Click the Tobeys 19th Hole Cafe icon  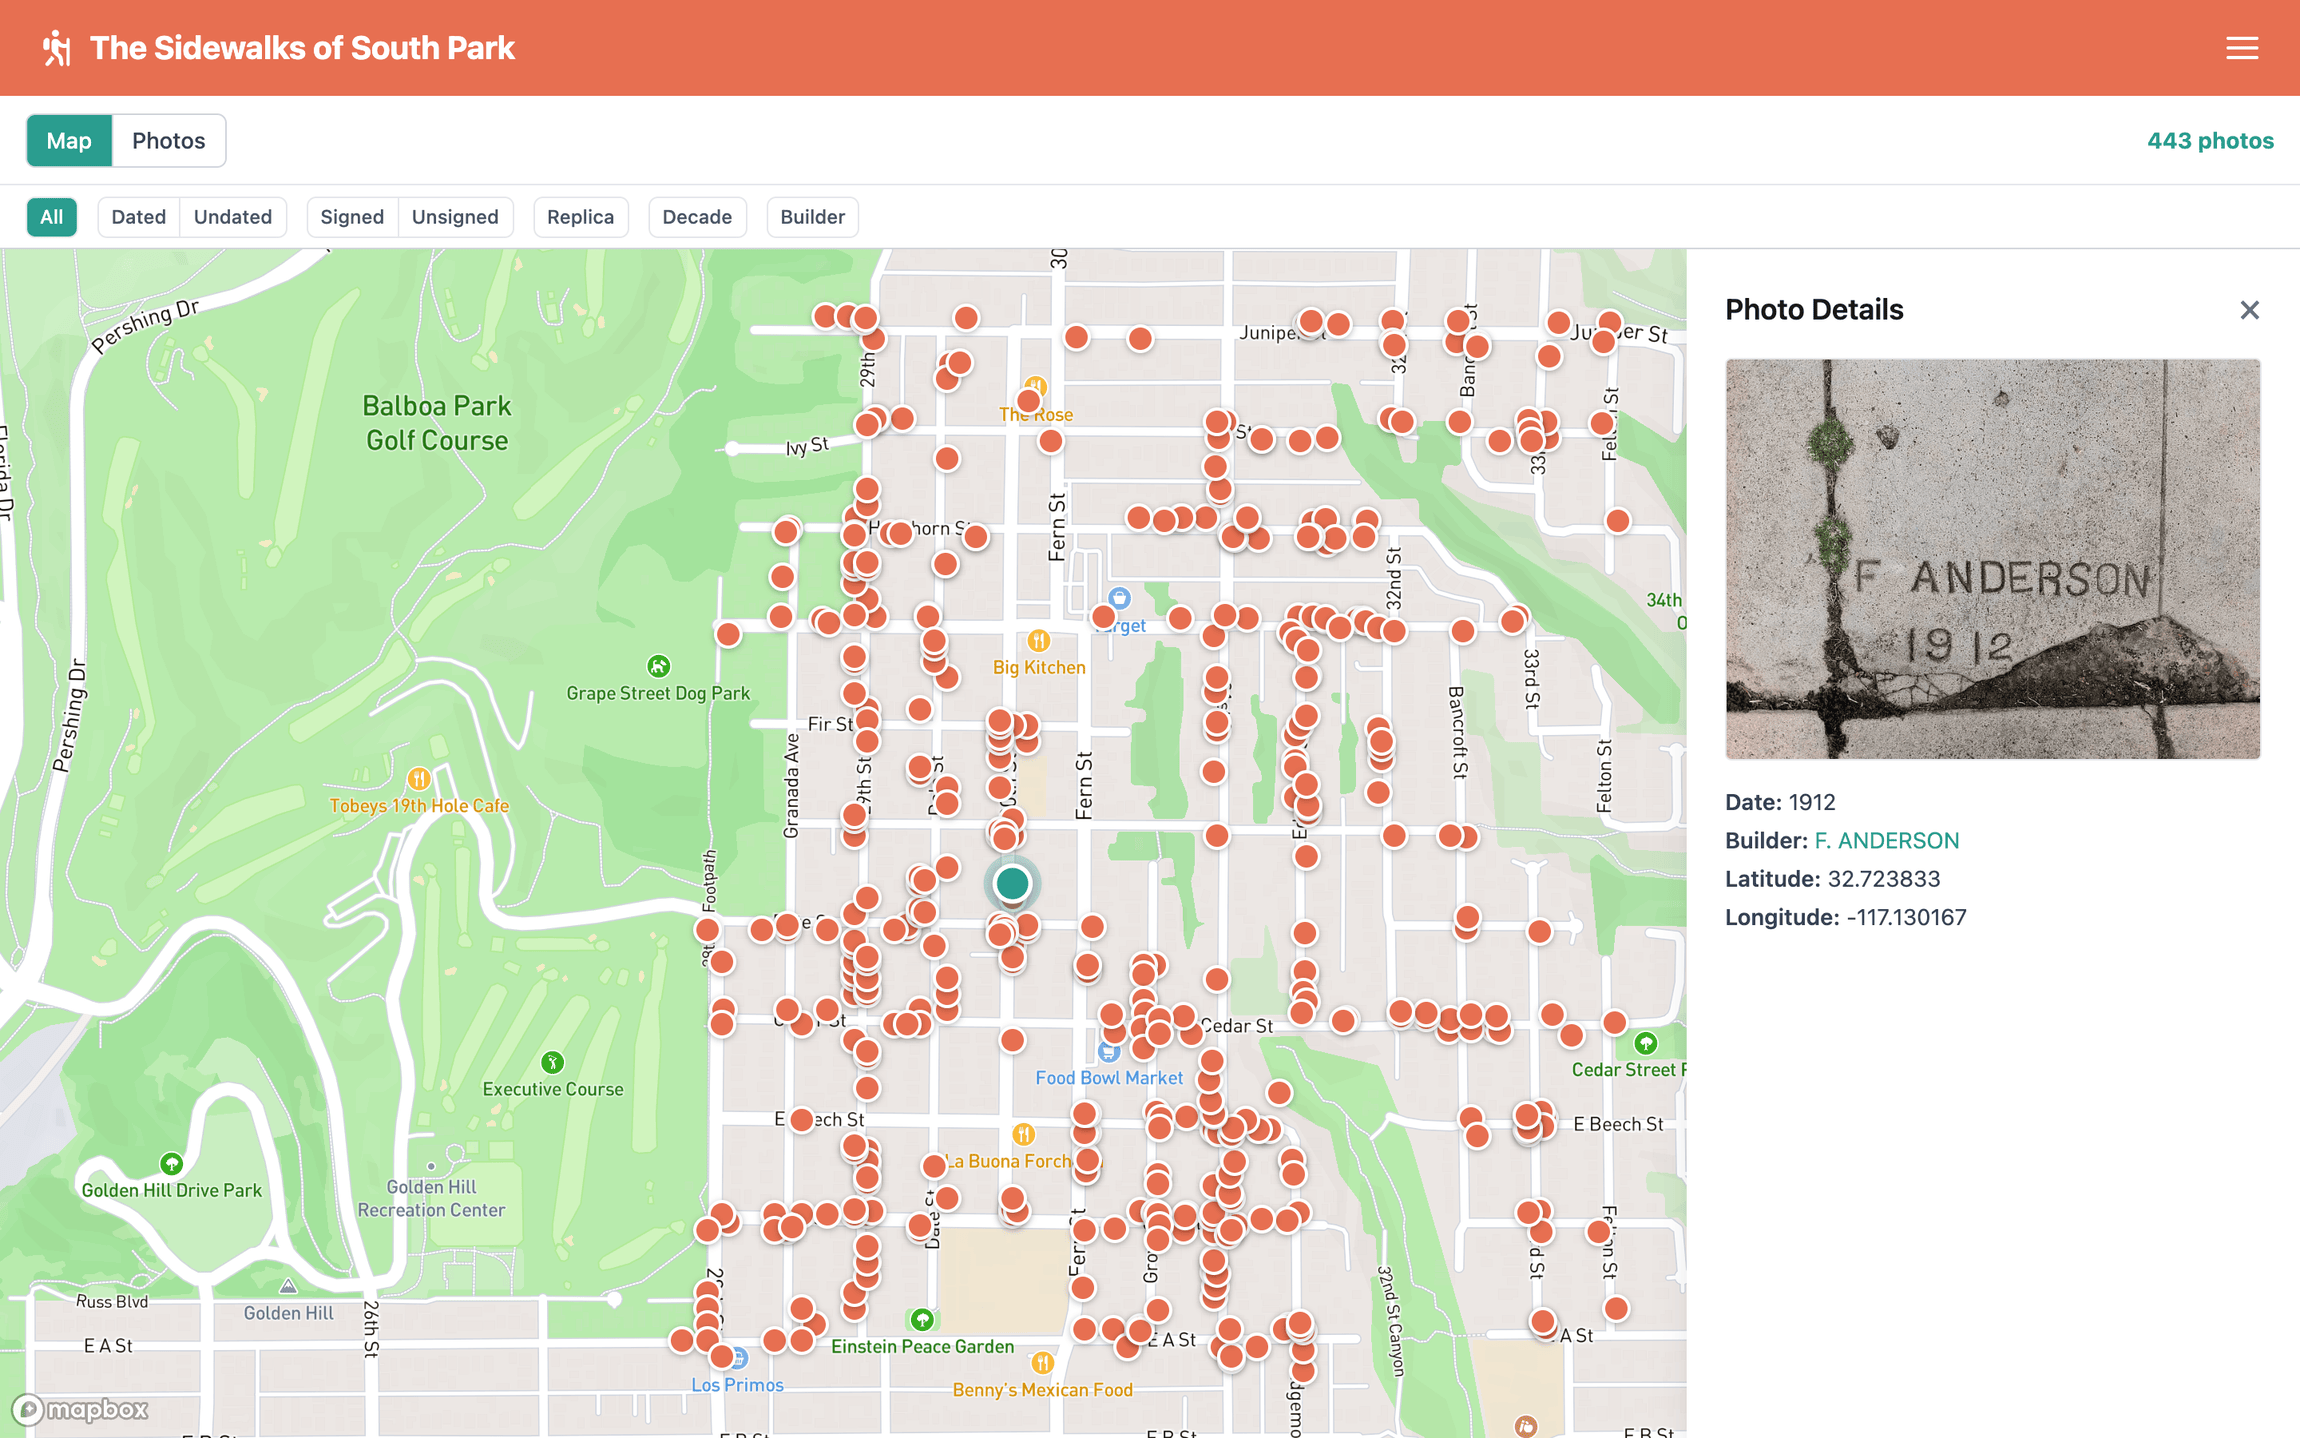[x=419, y=778]
